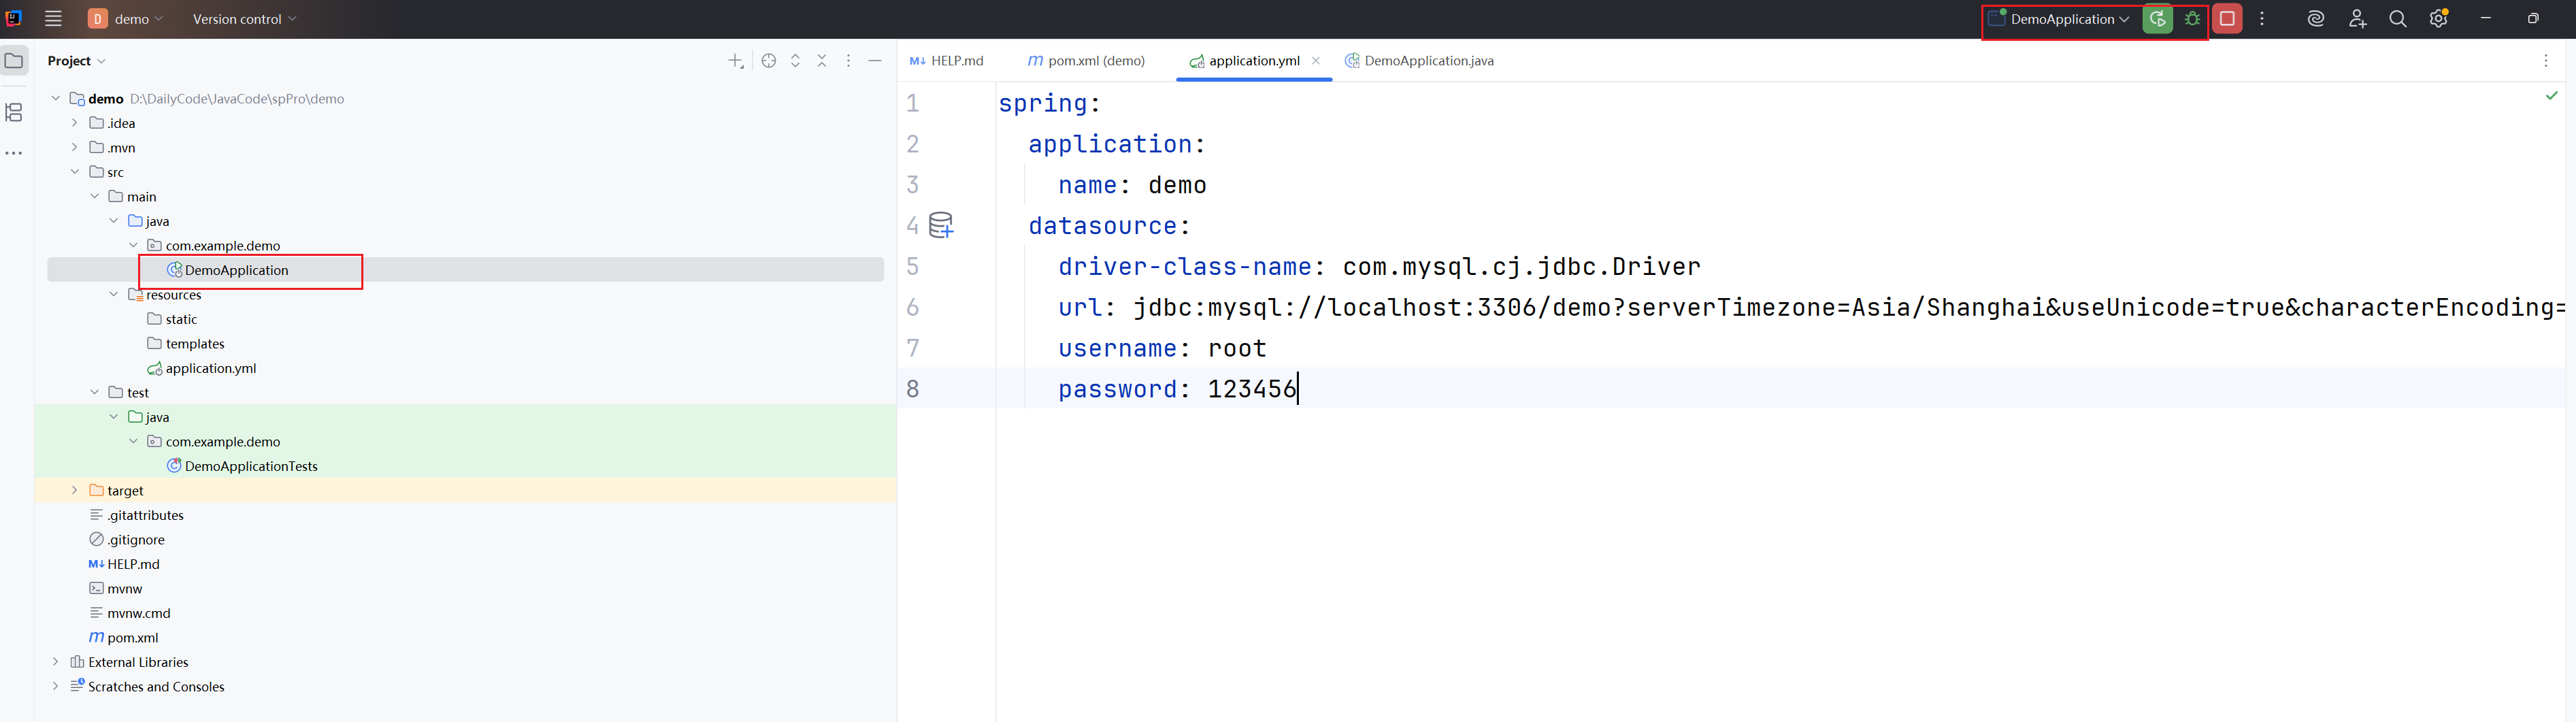This screenshot has width=2576, height=722.
Task: Open AI Assistant from the toolbar
Action: pos(2316,18)
